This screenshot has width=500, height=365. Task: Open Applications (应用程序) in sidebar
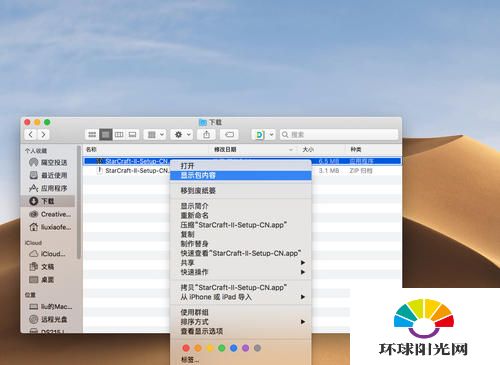click(x=49, y=188)
